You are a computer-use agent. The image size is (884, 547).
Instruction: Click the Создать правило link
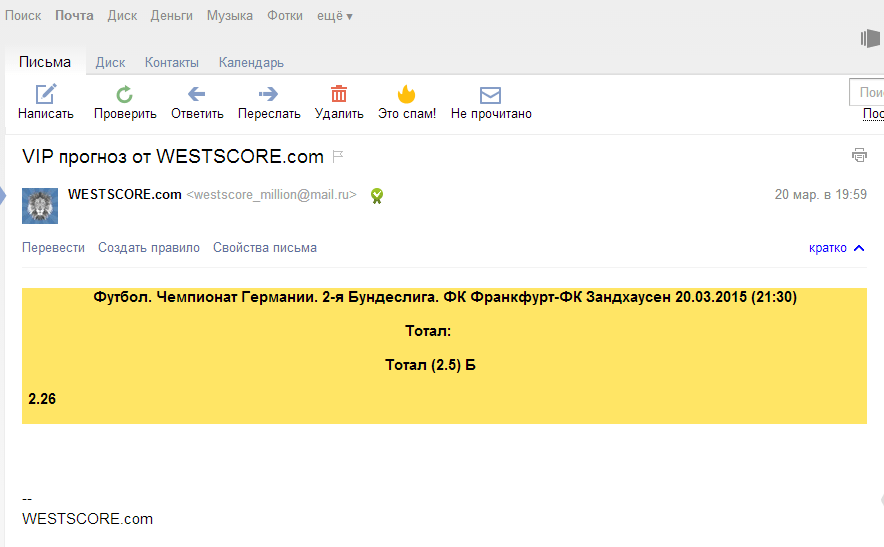(149, 248)
